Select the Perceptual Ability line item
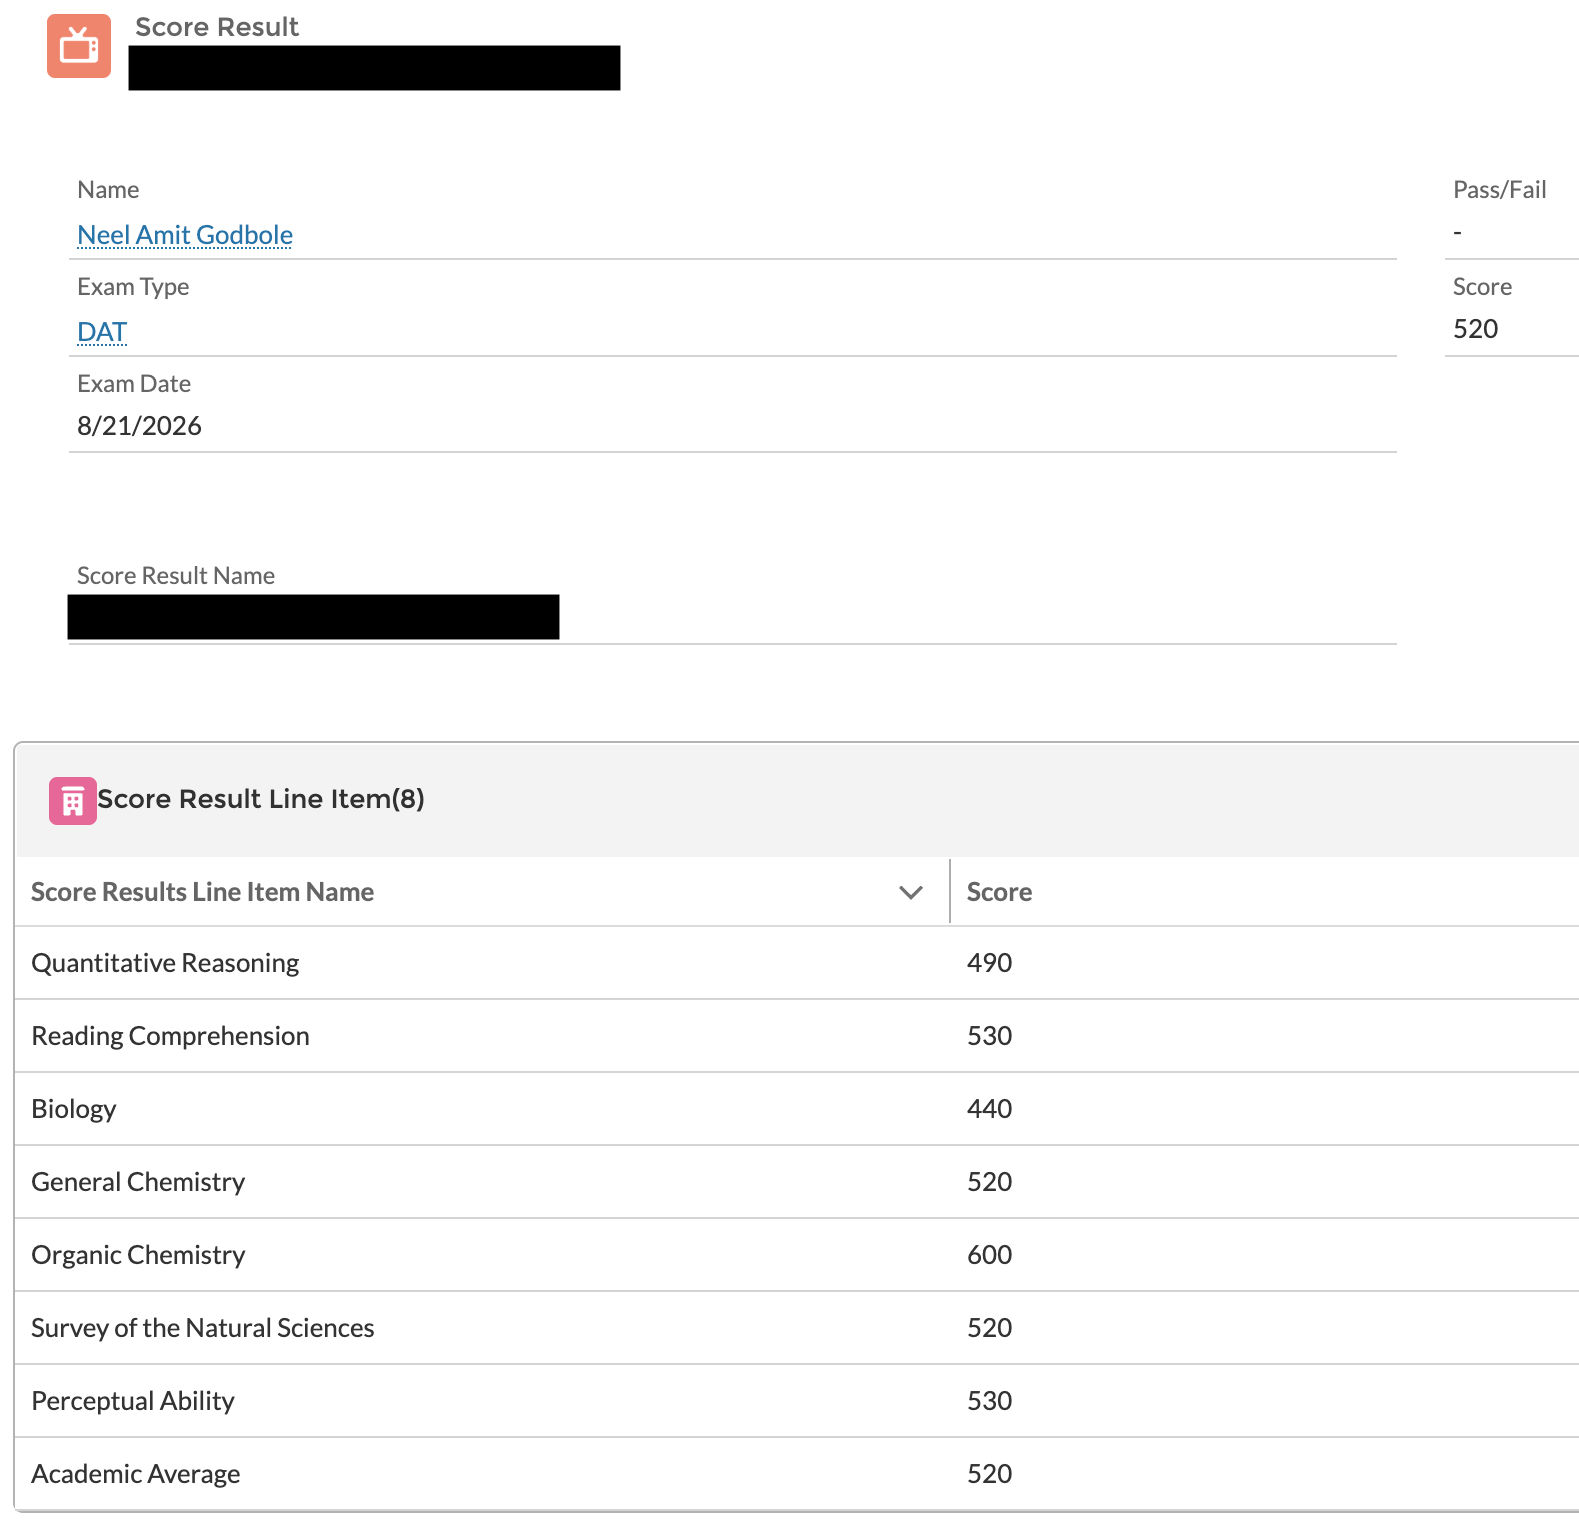 click(133, 1401)
